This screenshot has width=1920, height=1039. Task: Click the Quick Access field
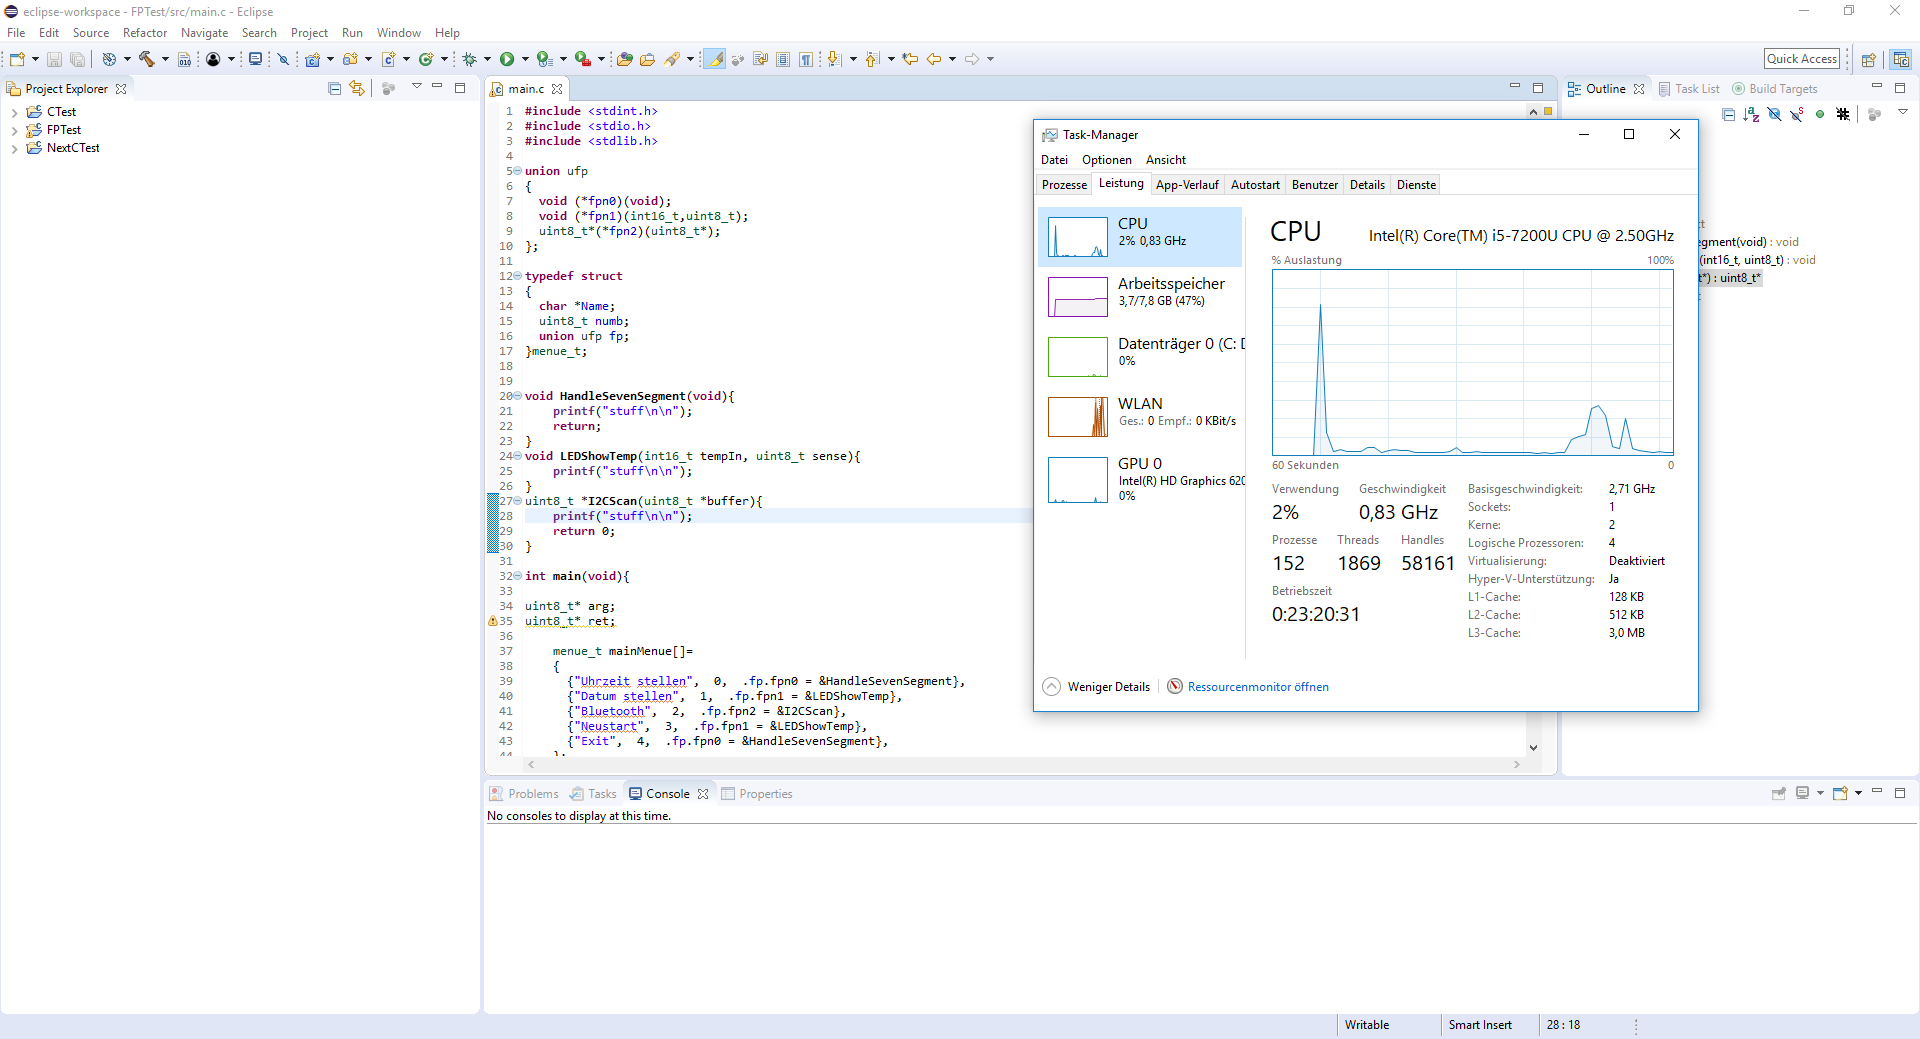1802,59
